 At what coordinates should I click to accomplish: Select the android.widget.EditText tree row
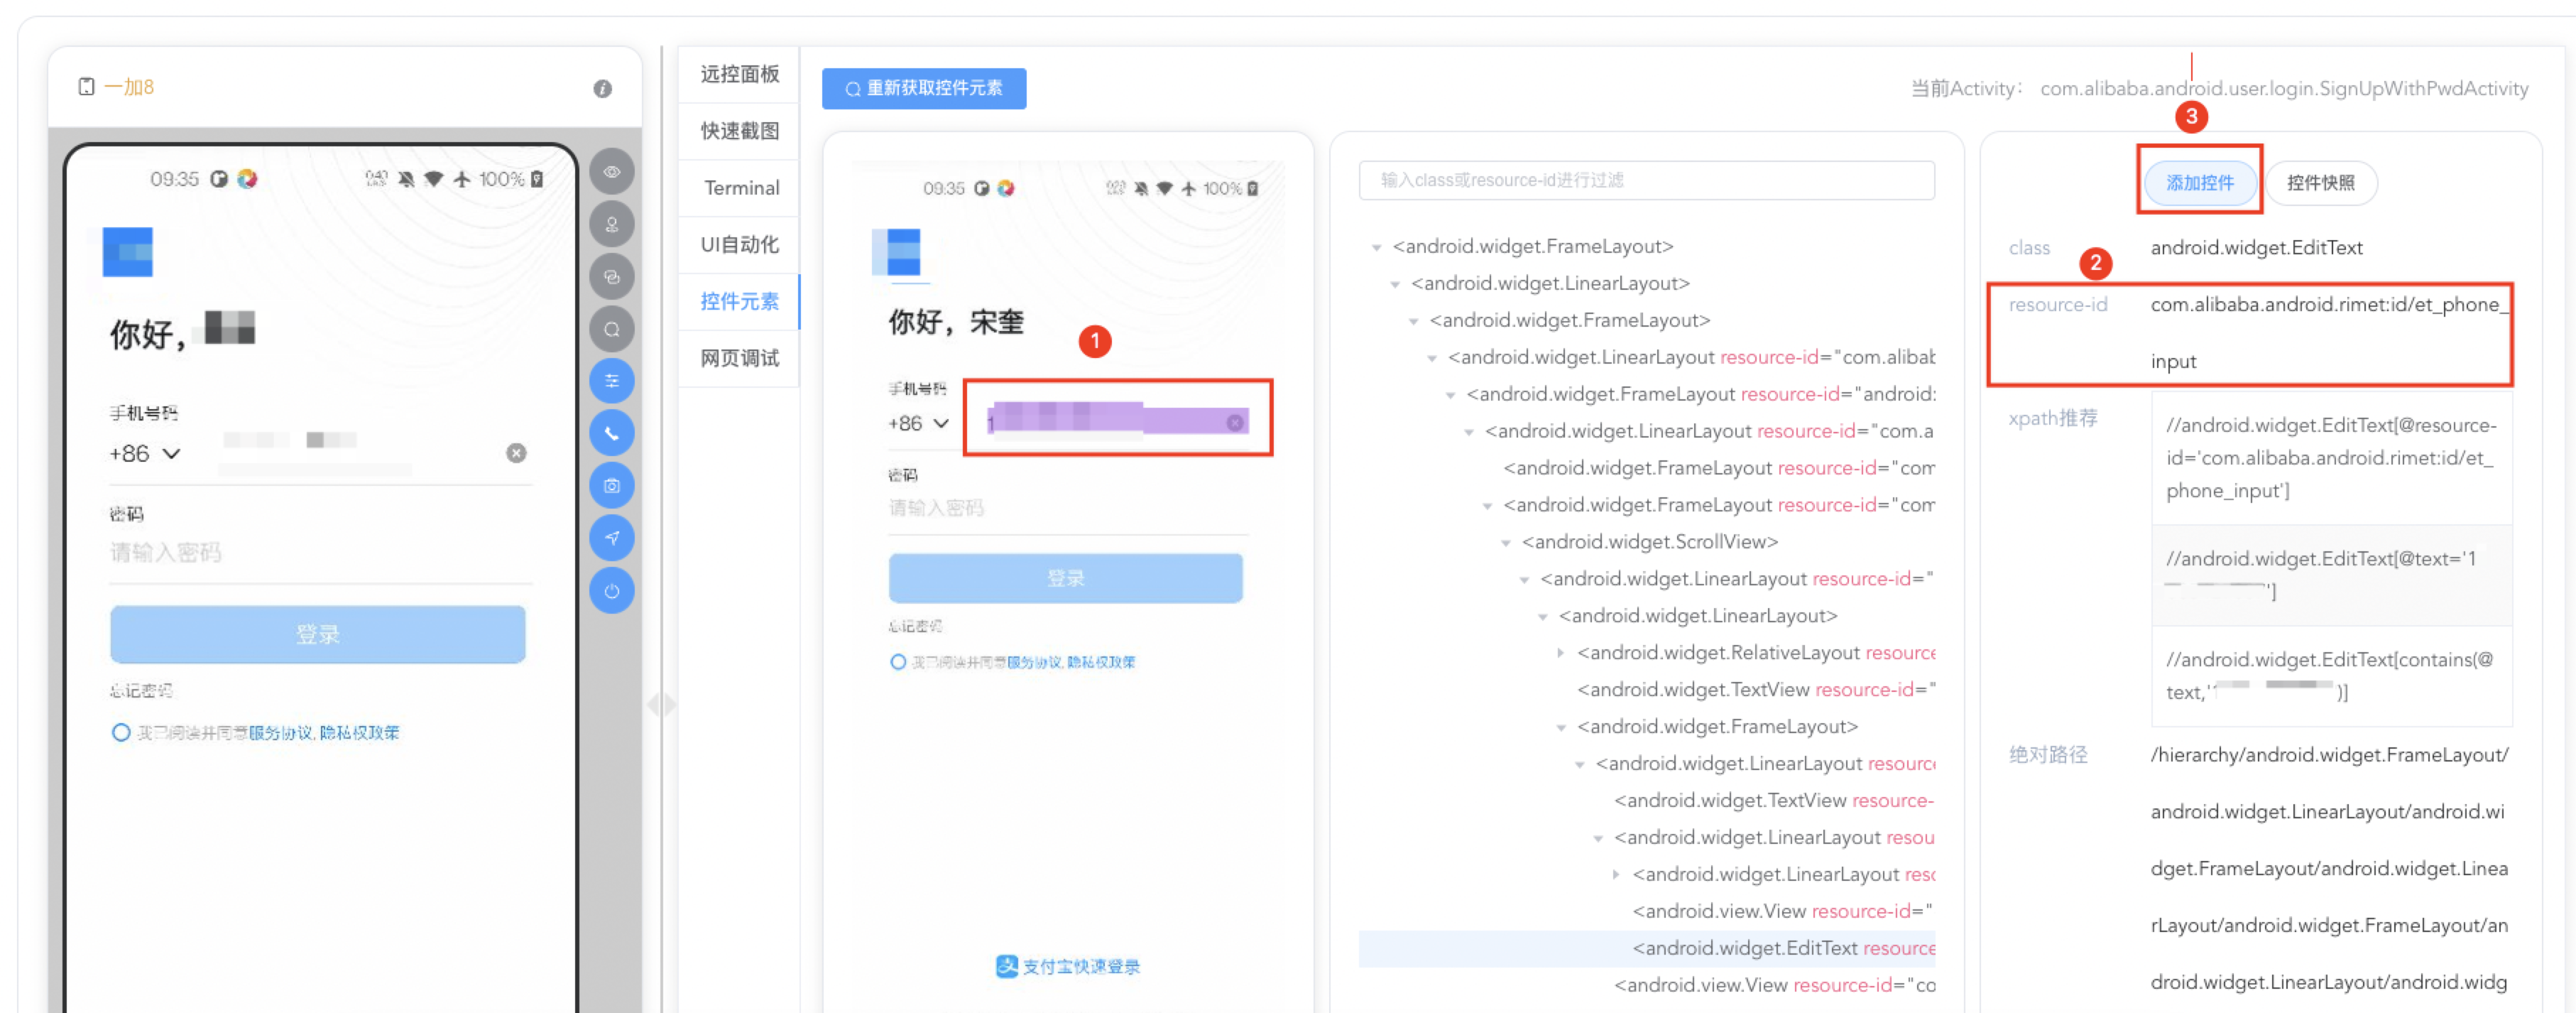pos(1646,948)
